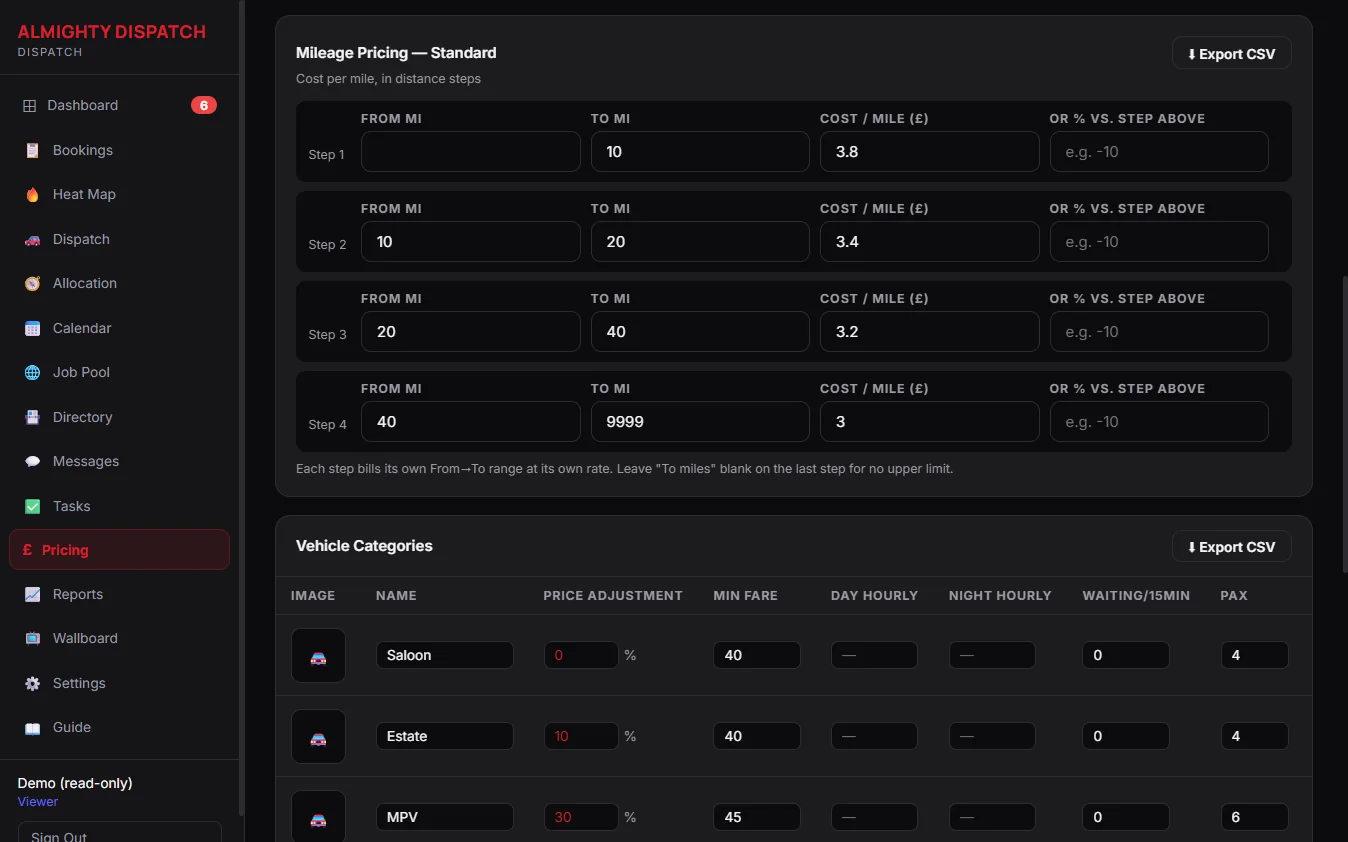Click the Calendar icon in sidebar
This screenshot has height=842, width=1348.
(x=33, y=328)
